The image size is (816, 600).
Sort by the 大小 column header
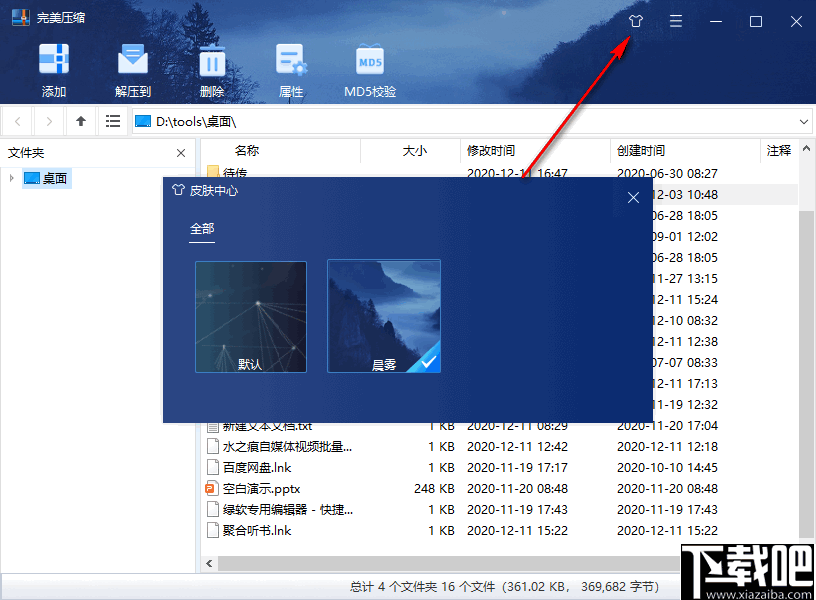[x=414, y=151]
